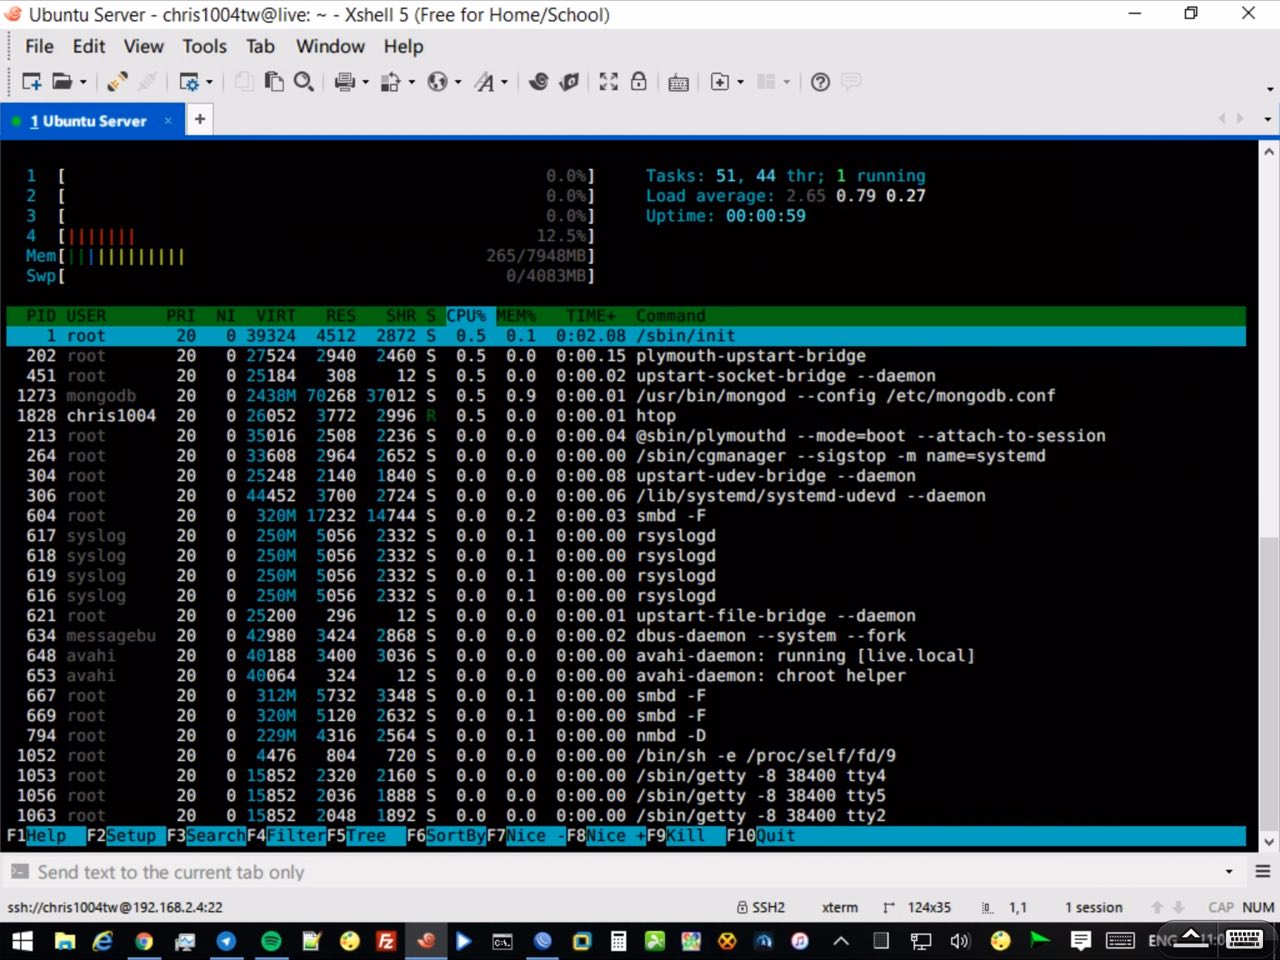
Task: Open the Tools menu
Action: (204, 46)
